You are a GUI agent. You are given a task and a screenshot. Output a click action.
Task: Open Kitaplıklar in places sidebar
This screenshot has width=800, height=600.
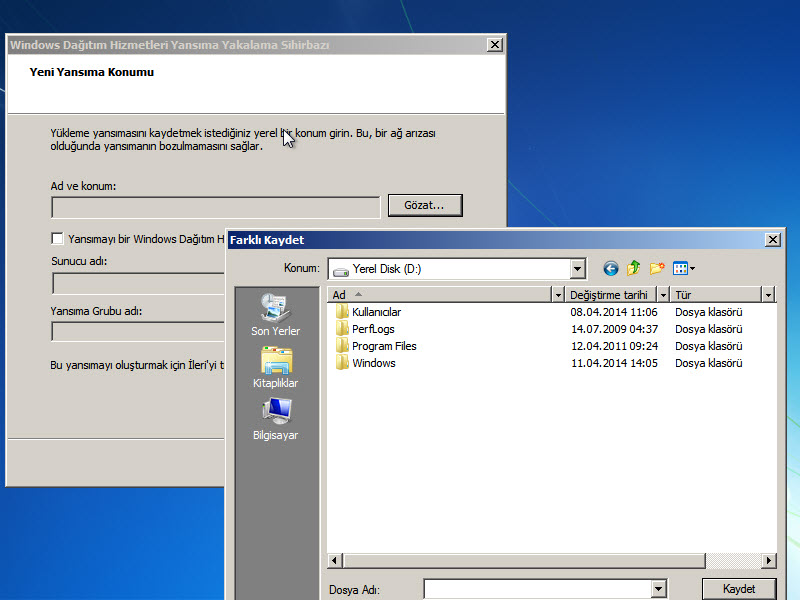(275, 366)
